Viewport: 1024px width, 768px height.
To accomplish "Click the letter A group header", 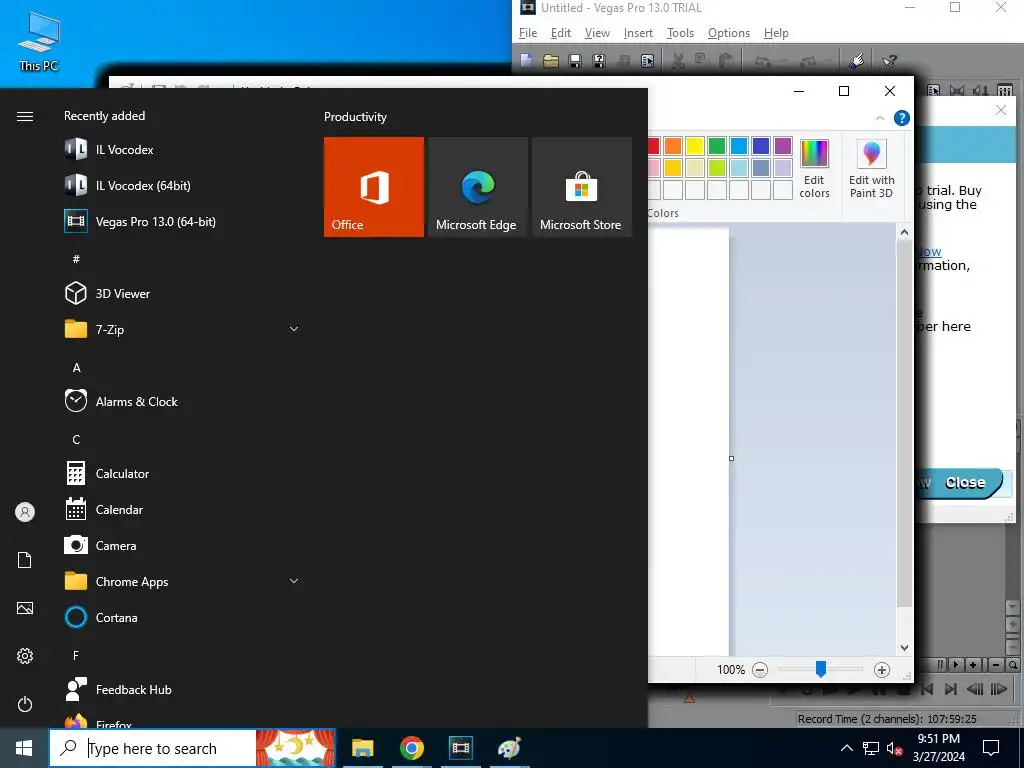I will click(76, 368).
